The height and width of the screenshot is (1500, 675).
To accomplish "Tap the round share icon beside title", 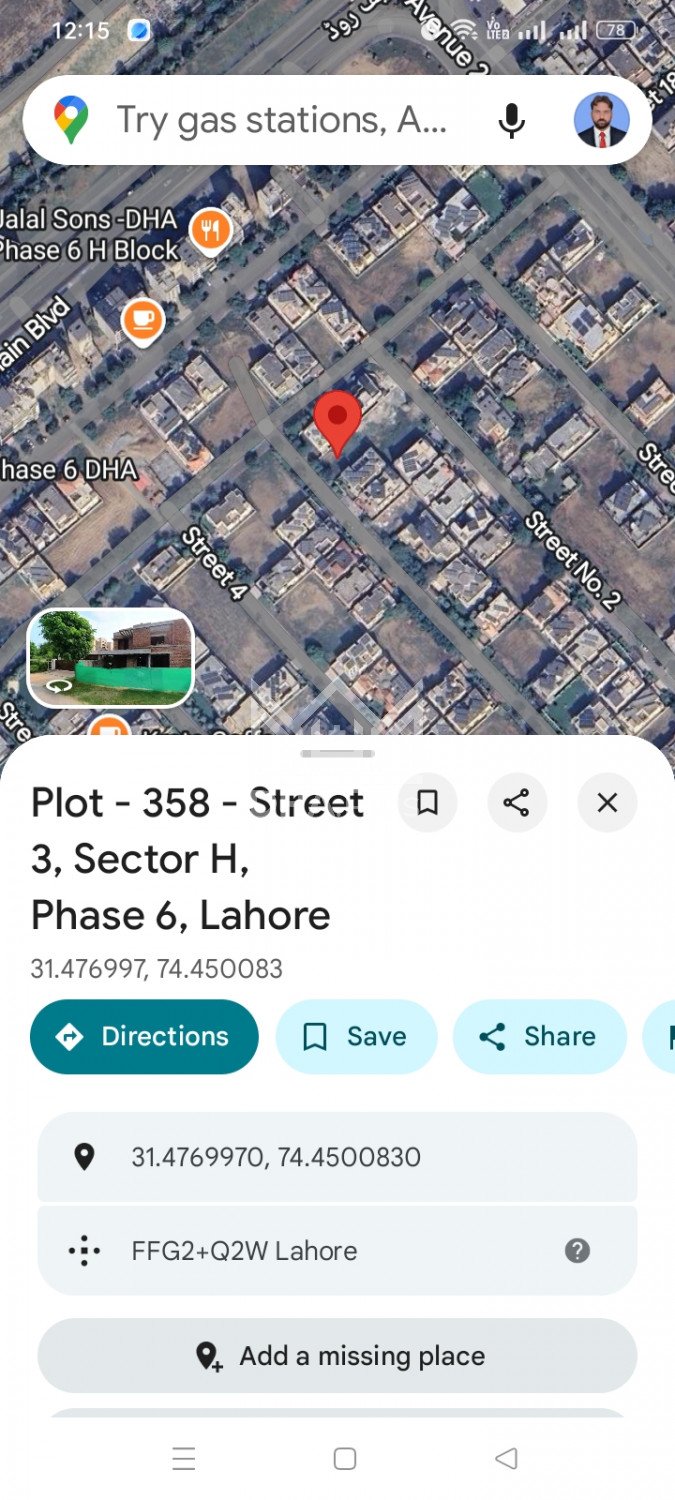I will point(517,802).
